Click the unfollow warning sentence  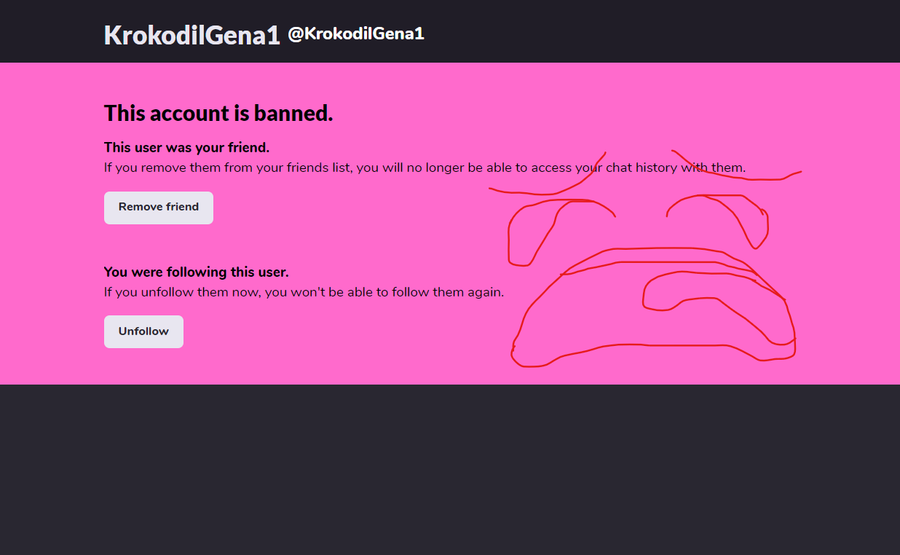click(303, 292)
